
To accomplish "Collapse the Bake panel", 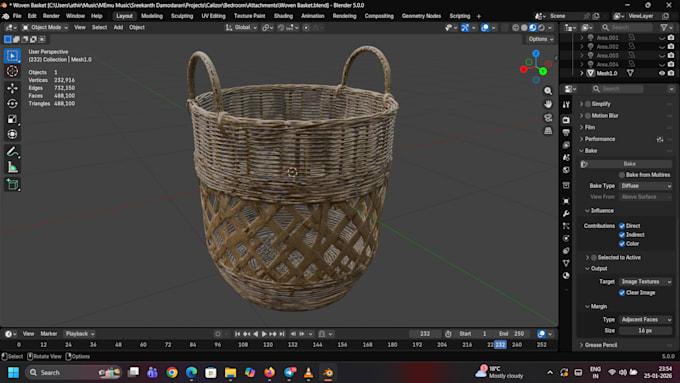I will pyautogui.click(x=590, y=151).
